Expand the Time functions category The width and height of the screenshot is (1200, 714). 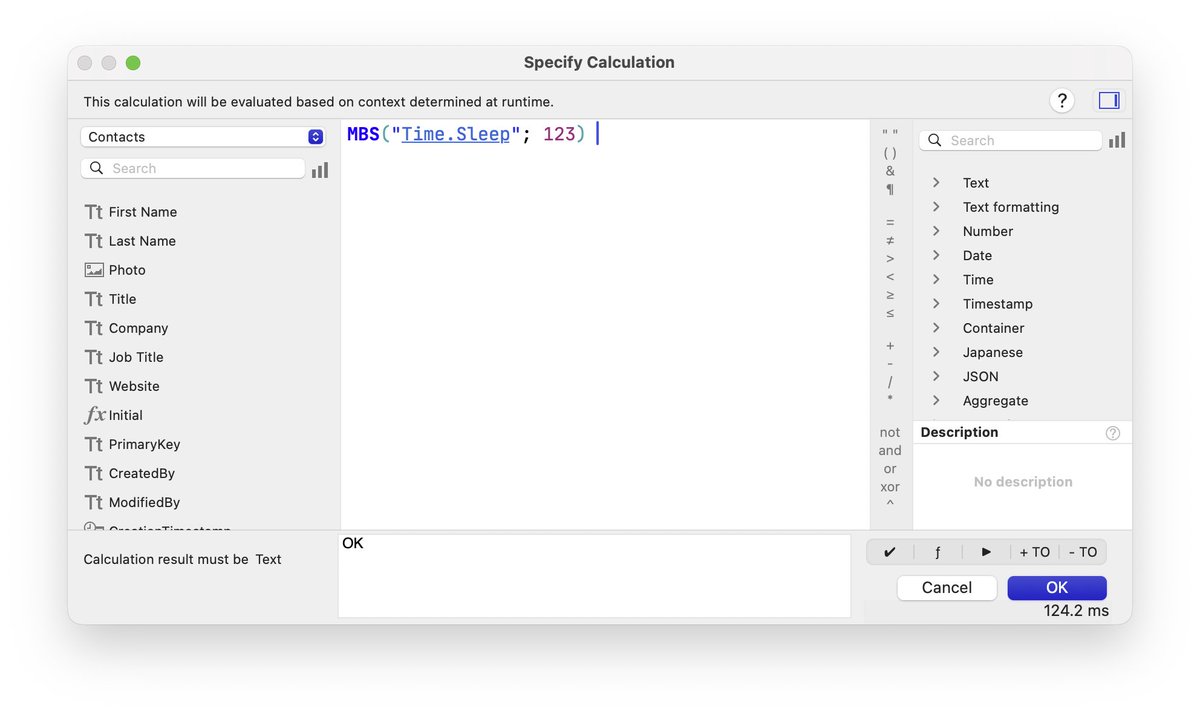click(x=937, y=280)
